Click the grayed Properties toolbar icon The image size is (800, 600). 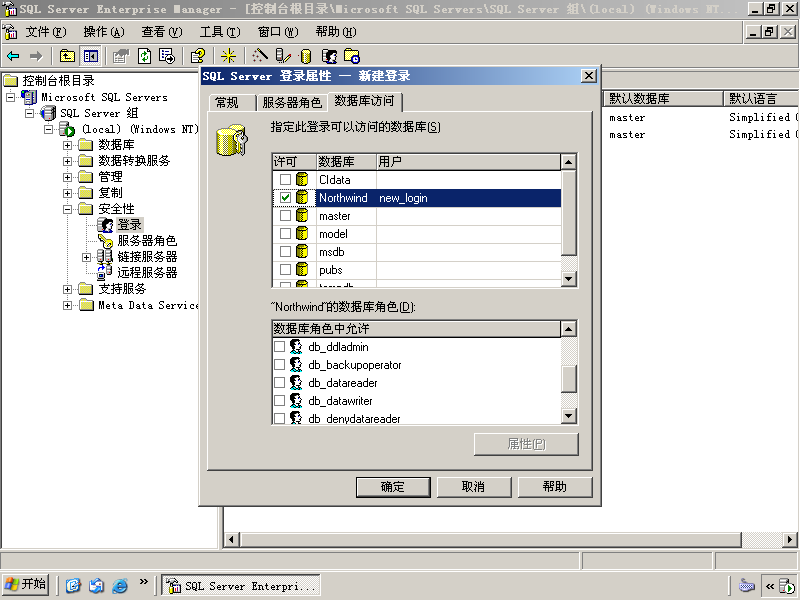(x=121, y=56)
